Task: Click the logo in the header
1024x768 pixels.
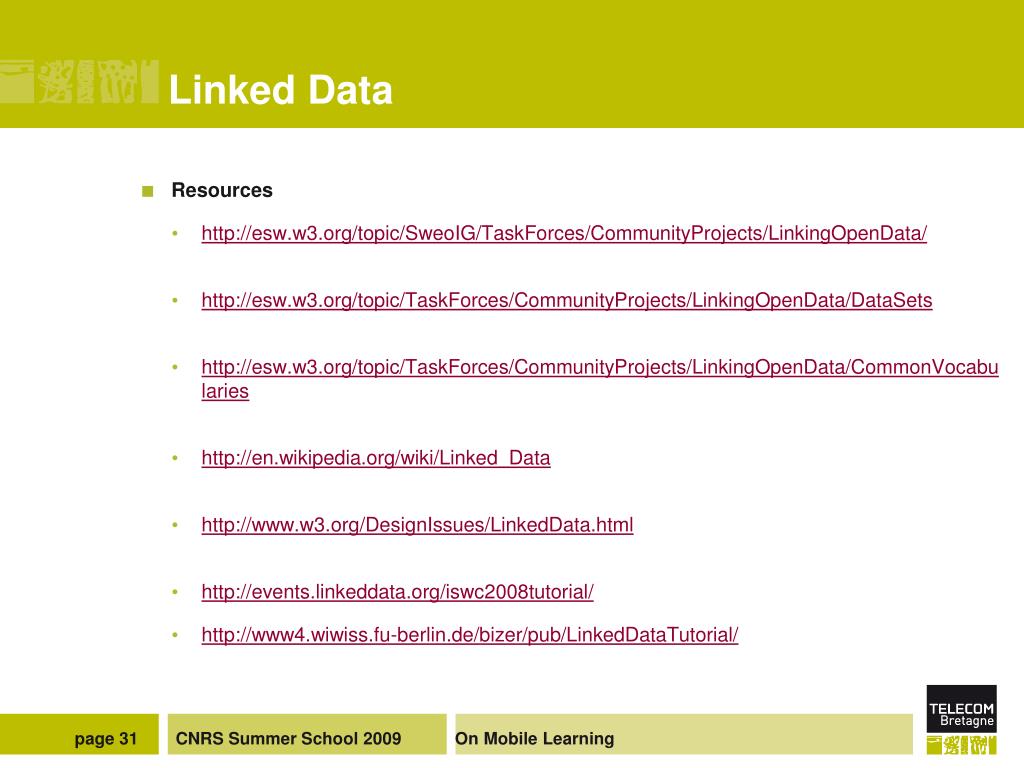Action: 79,81
